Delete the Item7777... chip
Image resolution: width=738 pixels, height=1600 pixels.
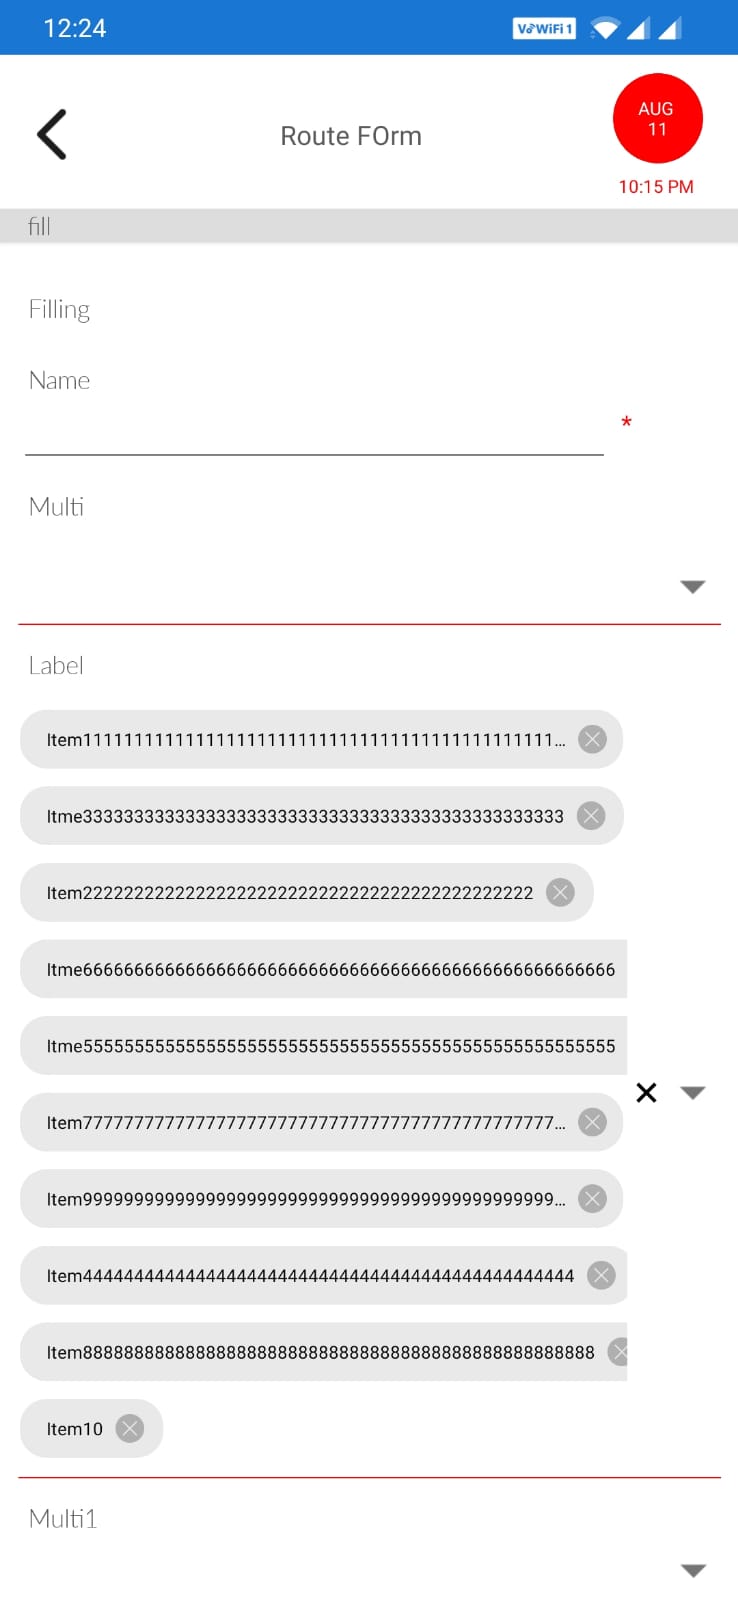click(x=592, y=1122)
